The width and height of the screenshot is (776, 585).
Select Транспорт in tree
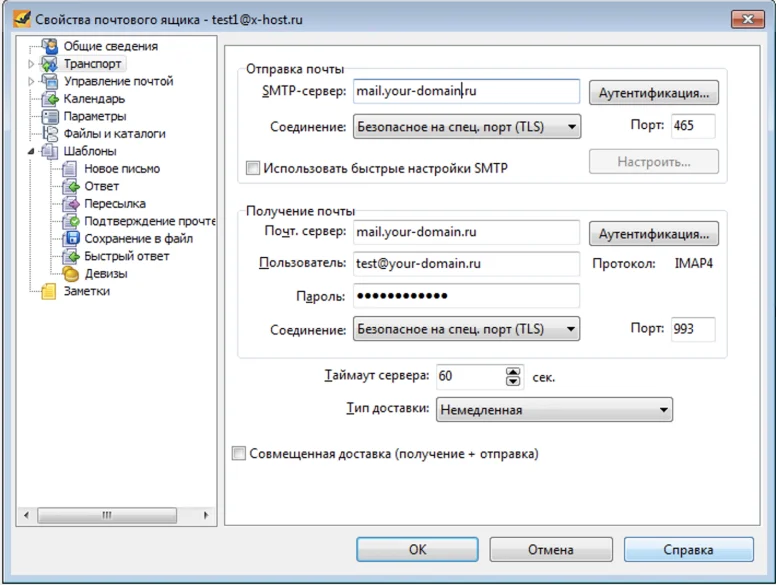pos(93,64)
